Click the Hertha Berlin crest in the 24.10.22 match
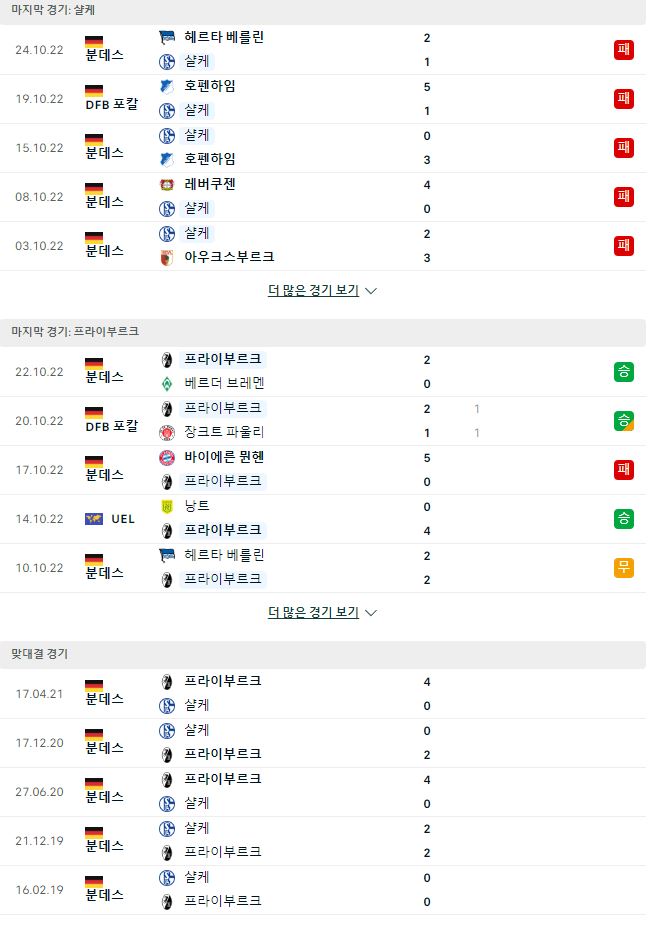Screen dimensions: 648x927 click(x=167, y=37)
